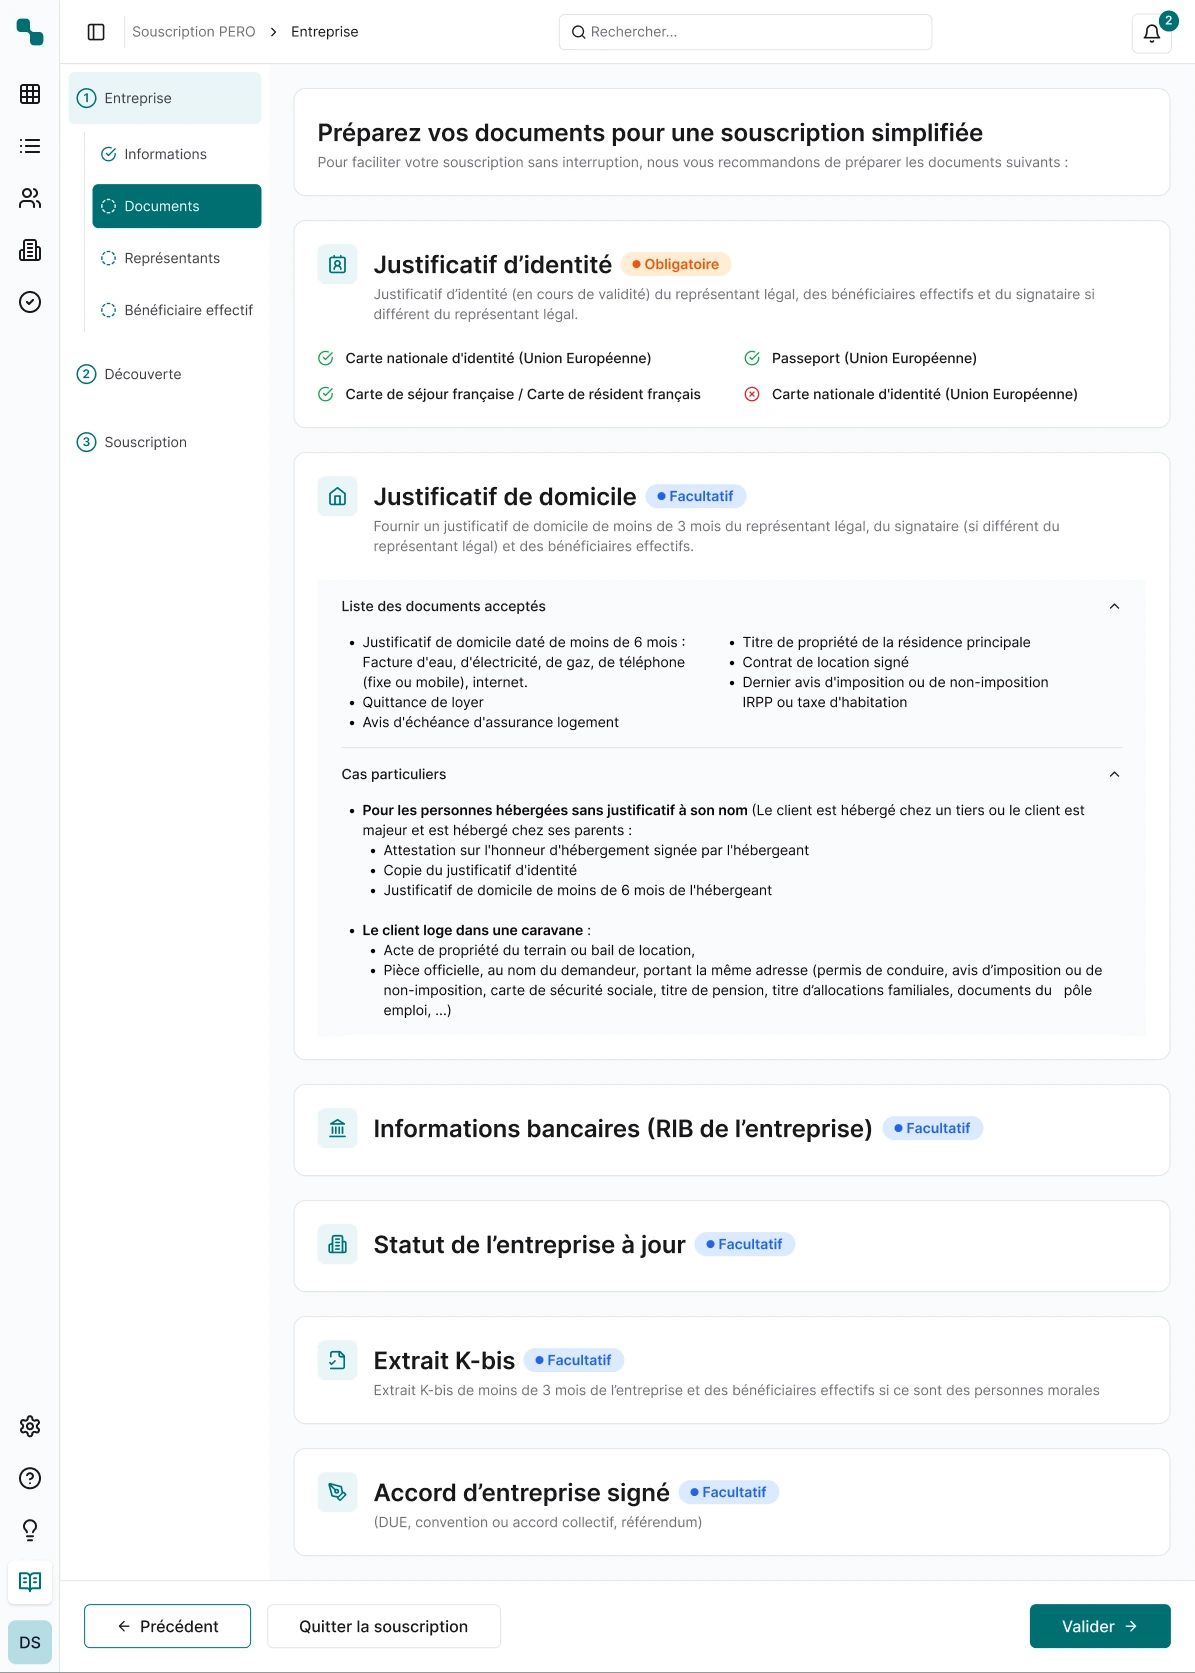The height and width of the screenshot is (1673, 1195).
Task: Click 'Passeport (Union Européenne)' text
Action: point(874,358)
